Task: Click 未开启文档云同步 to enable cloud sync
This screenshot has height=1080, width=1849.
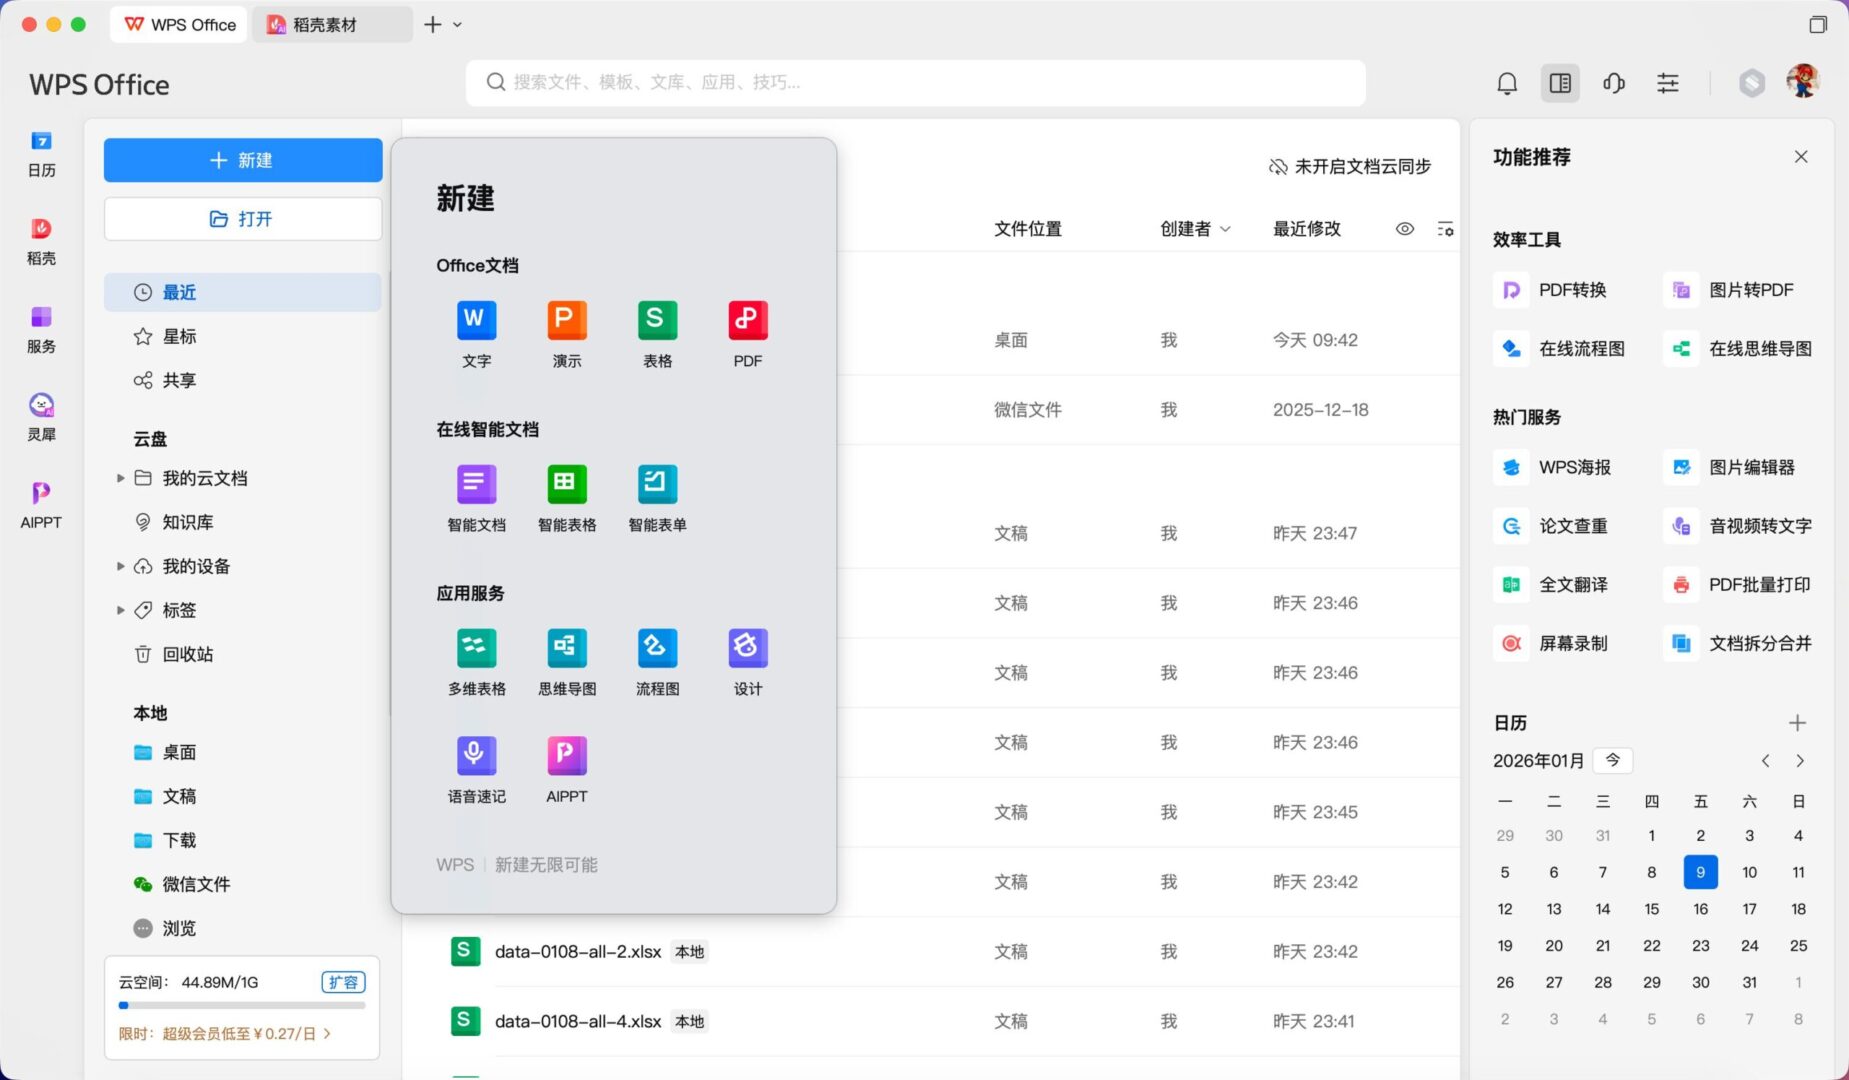Action: pyautogui.click(x=1350, y=166)
